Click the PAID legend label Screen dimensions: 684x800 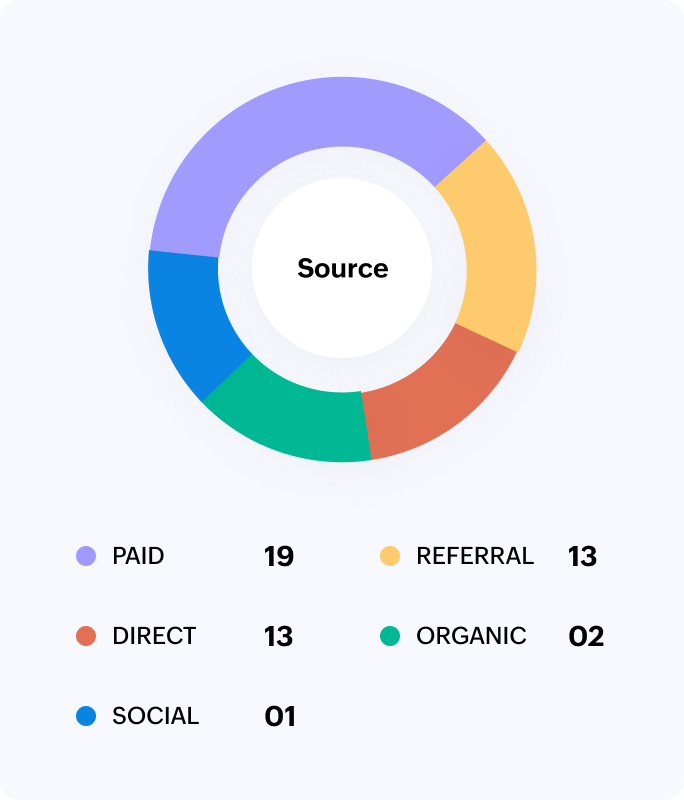pyautogui.click(x=138, y=556)
